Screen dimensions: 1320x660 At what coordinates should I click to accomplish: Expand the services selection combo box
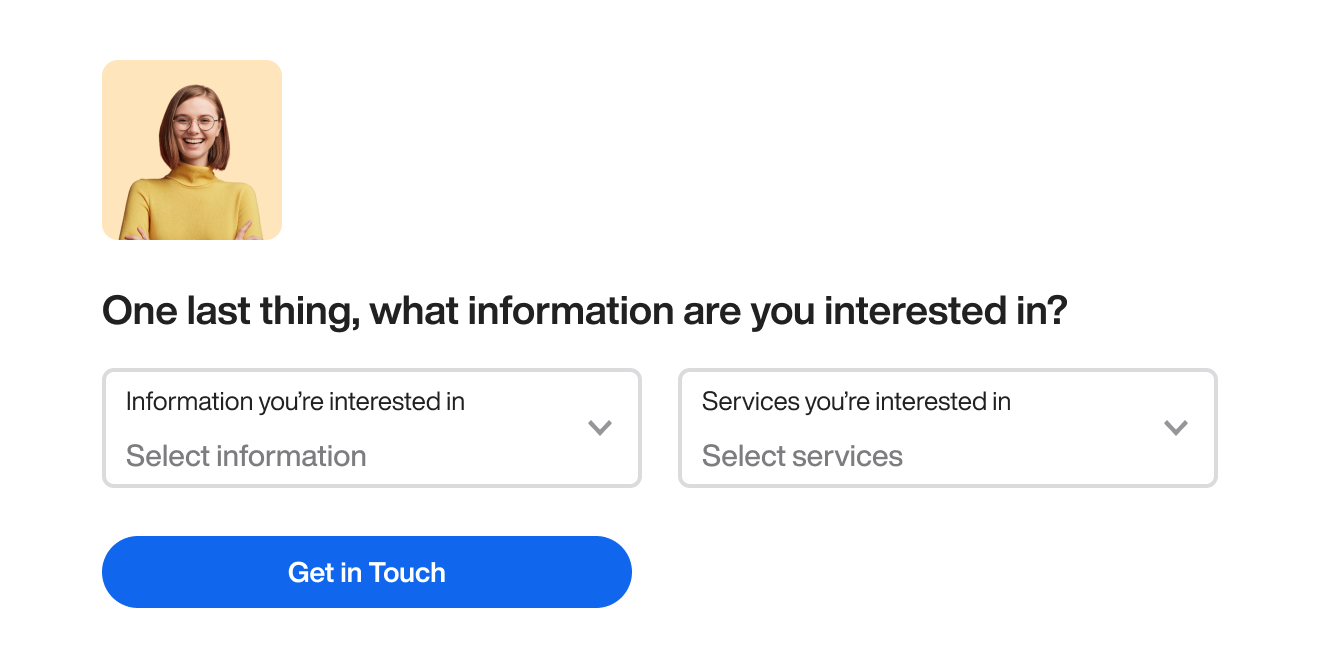coord(947,428)
